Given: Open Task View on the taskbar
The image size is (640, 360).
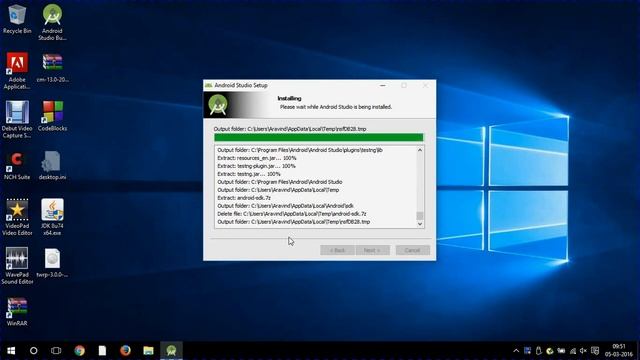Looking at the screenshot, I should tap(56, 351).
